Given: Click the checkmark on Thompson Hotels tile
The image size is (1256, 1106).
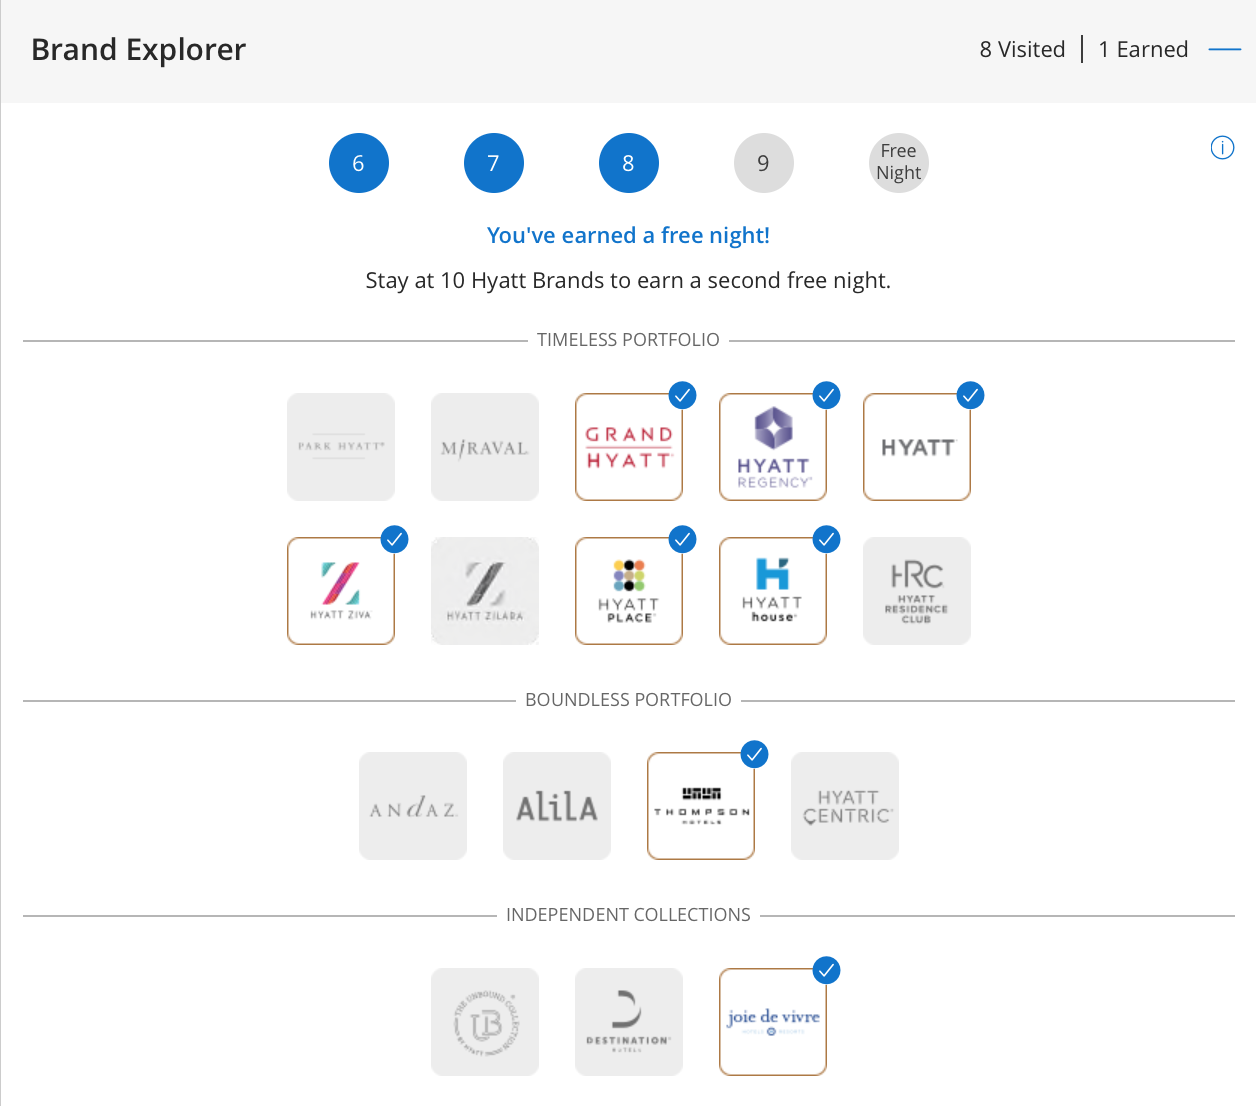Looking at the screenshot, I should 755,754.
